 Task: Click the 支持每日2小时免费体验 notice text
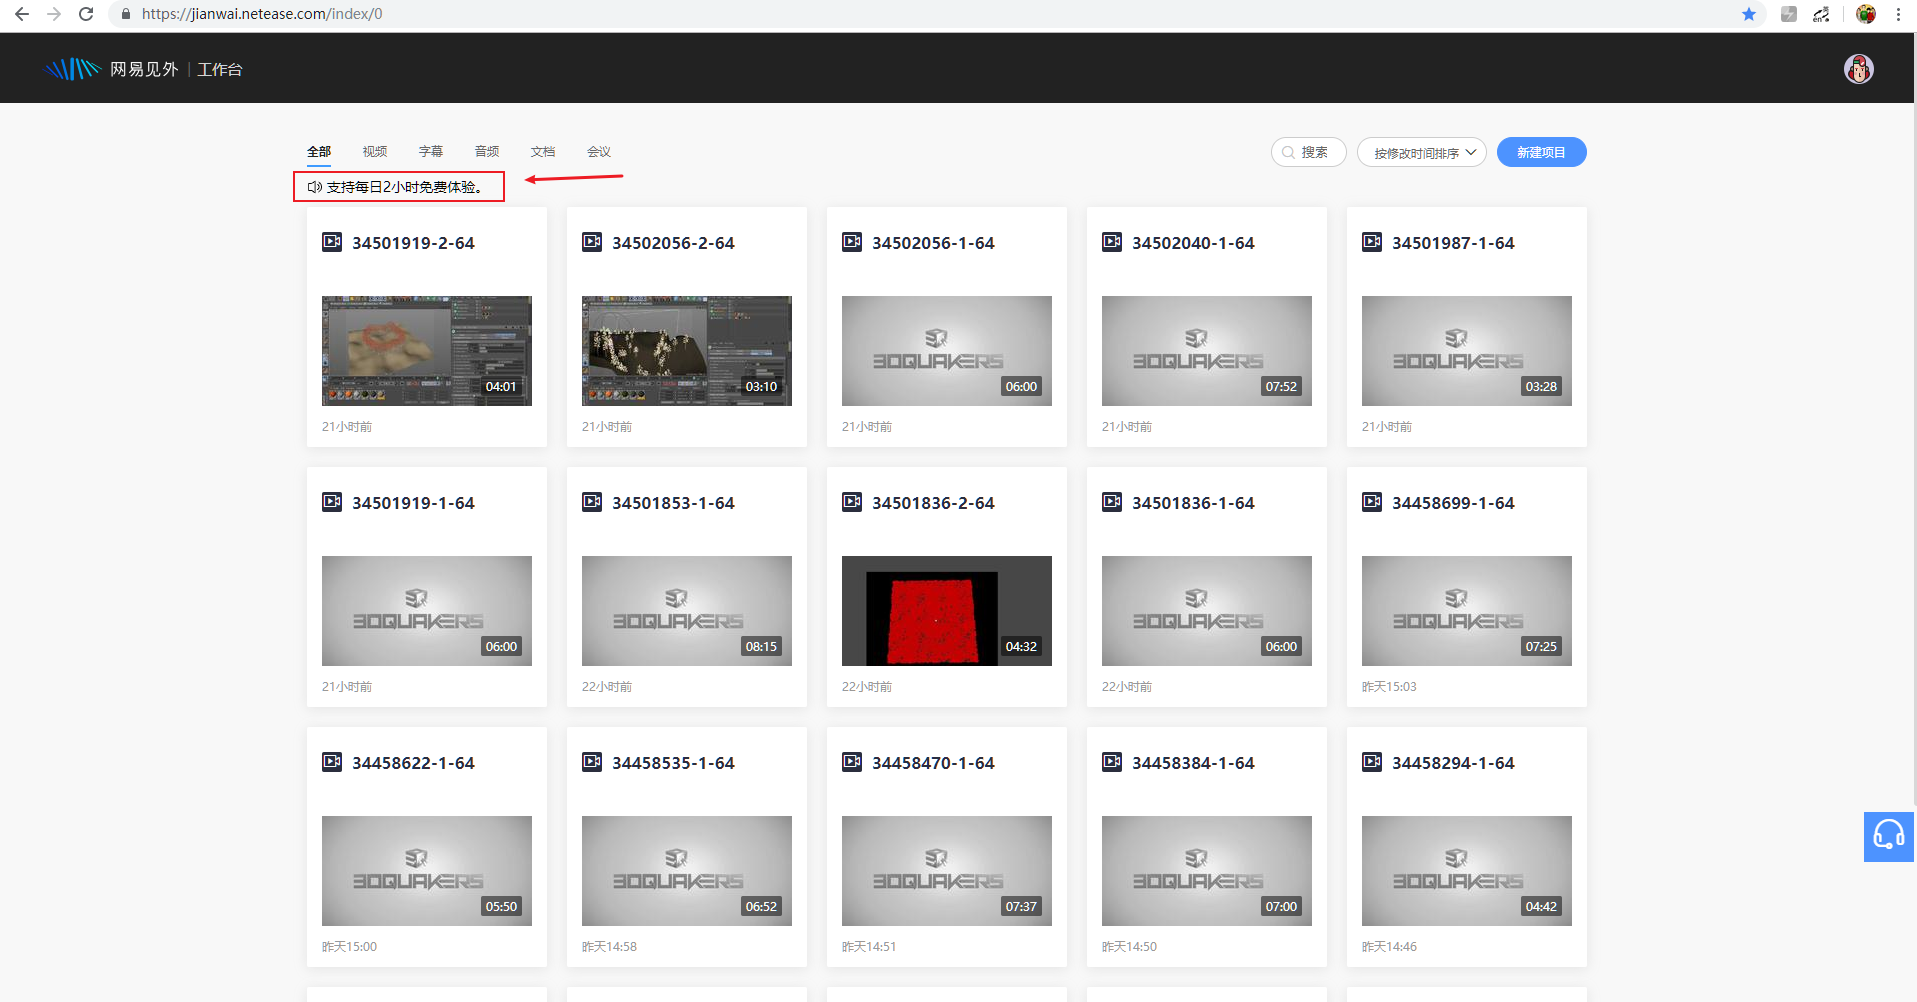pyautogui.click(x=405, y=187)
